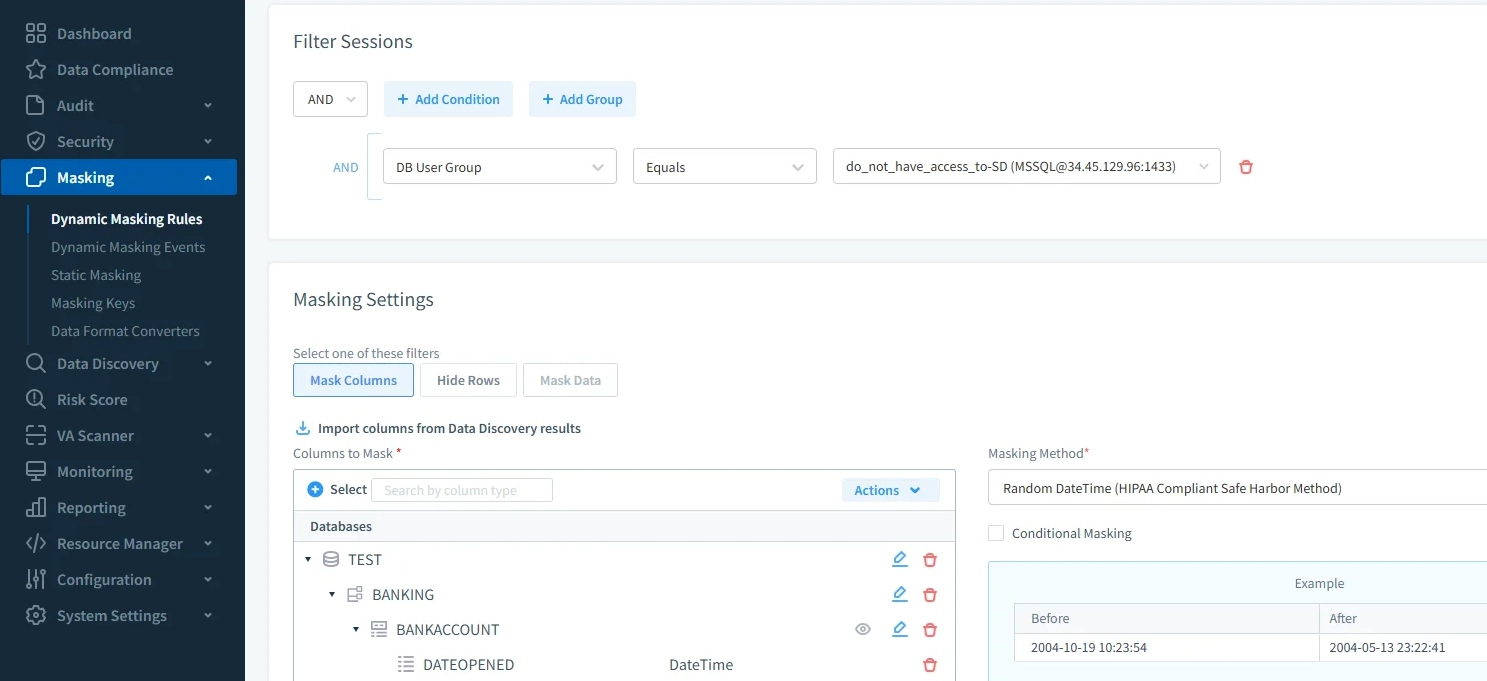Open Static Masking from the Masking menu
The image size is (1487, 681).
[x=95, y=275]
